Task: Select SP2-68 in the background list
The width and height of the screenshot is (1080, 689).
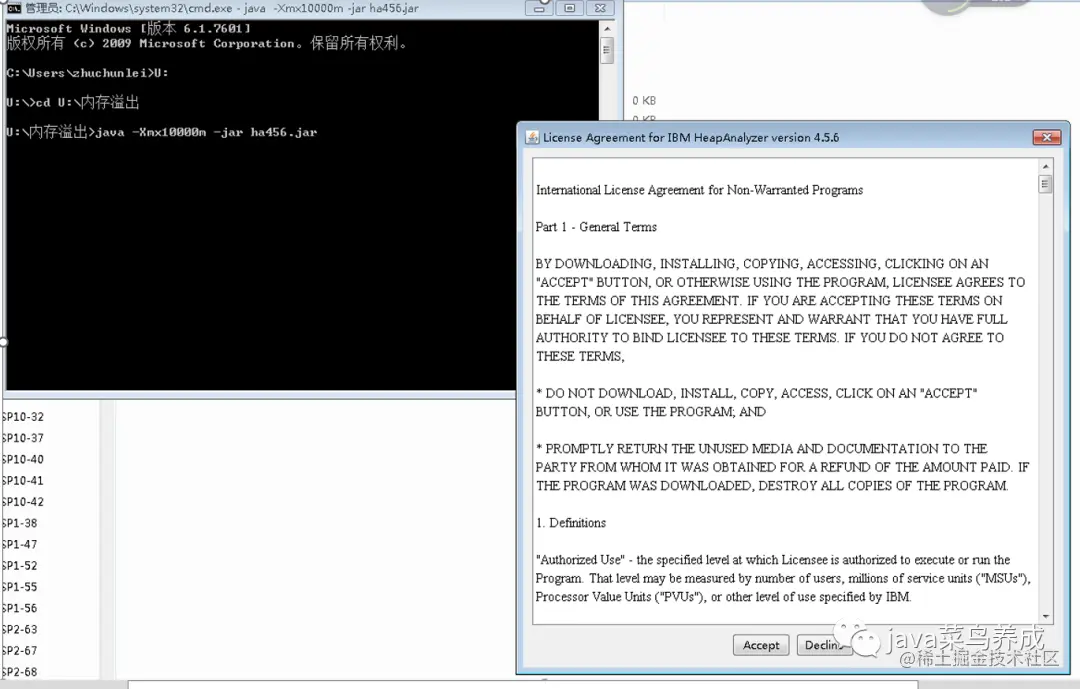Action: tap(20, 672)
